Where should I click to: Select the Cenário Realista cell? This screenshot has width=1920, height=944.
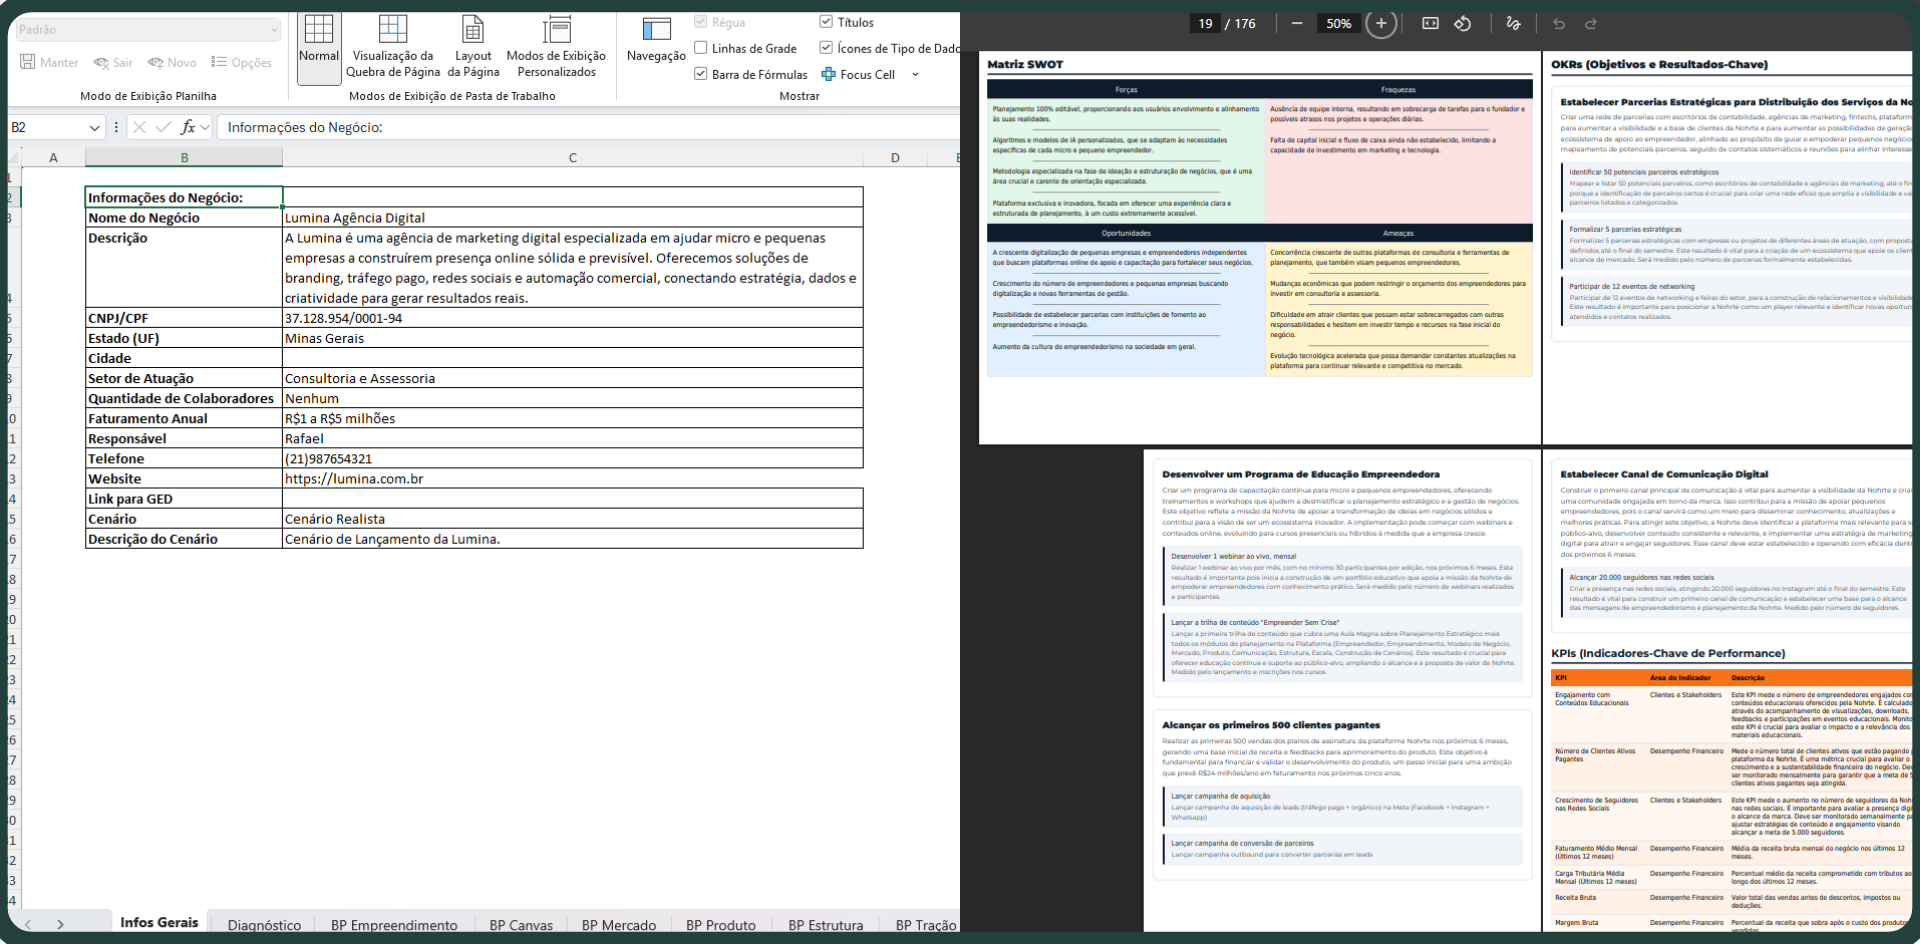click(573, 518)
